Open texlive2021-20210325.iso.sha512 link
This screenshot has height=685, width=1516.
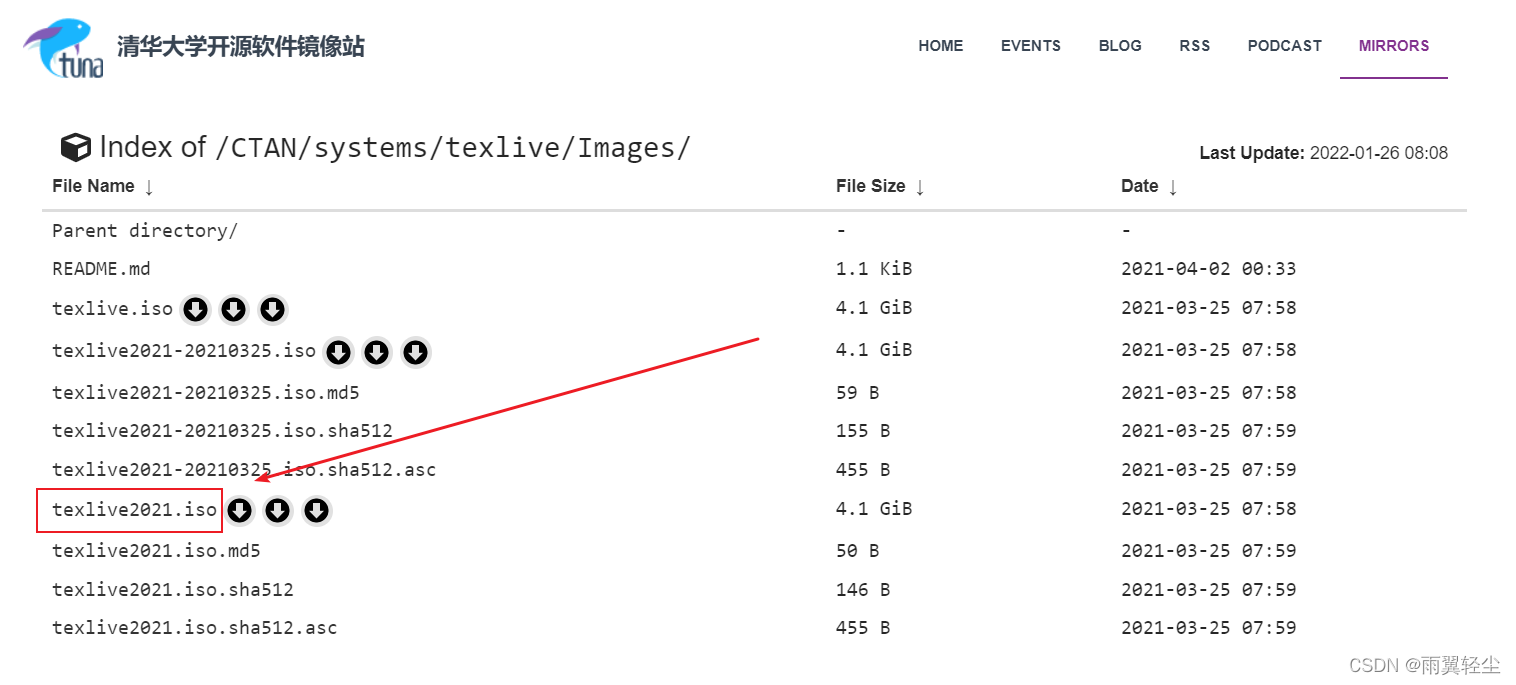pos(222,431)
